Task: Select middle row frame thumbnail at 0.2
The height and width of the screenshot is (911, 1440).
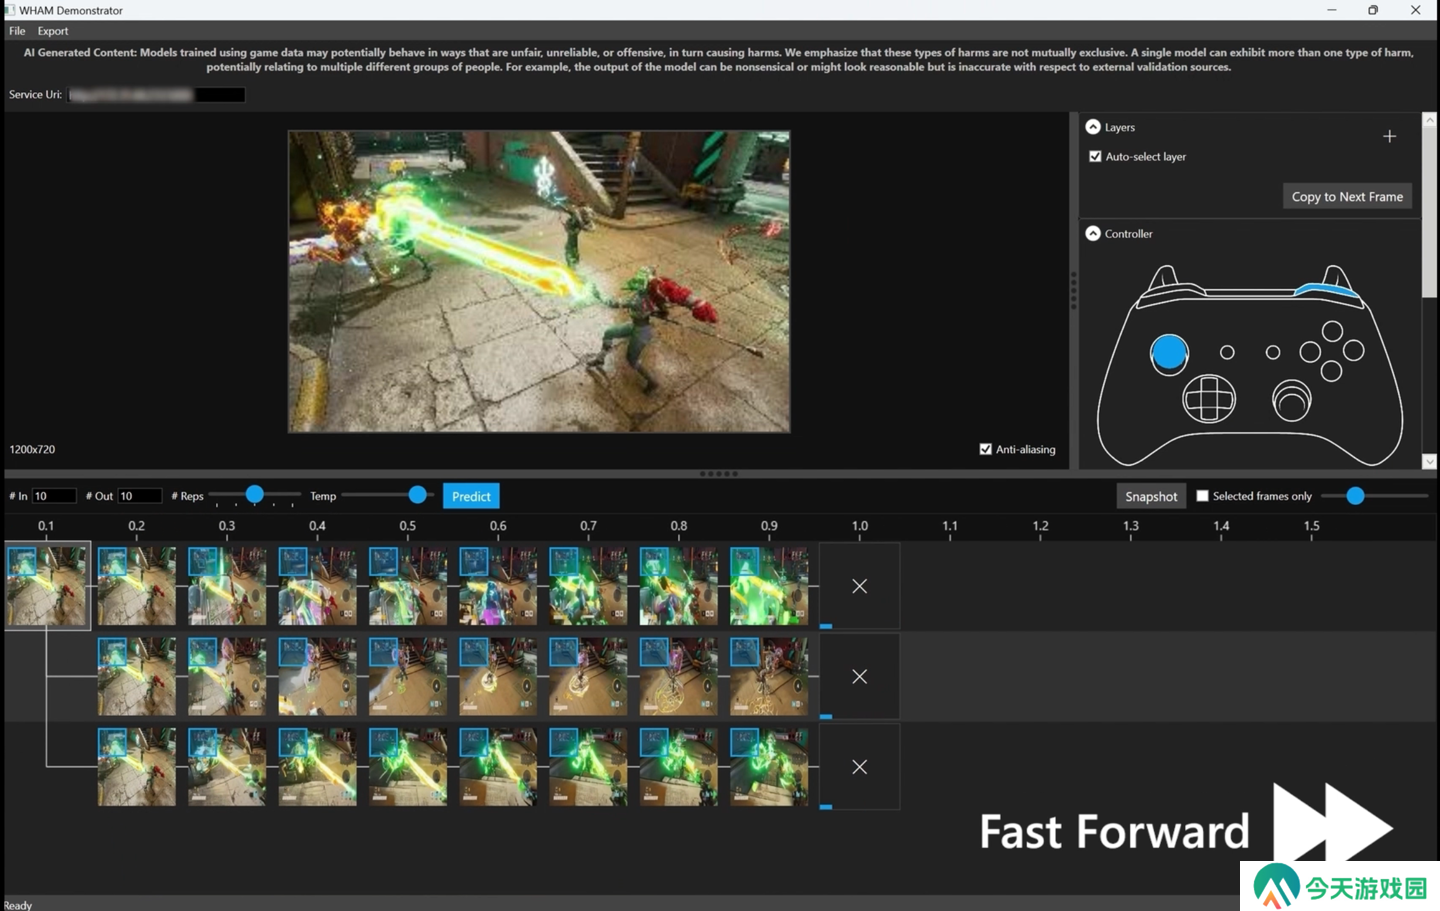Action: tap(137, 676)
